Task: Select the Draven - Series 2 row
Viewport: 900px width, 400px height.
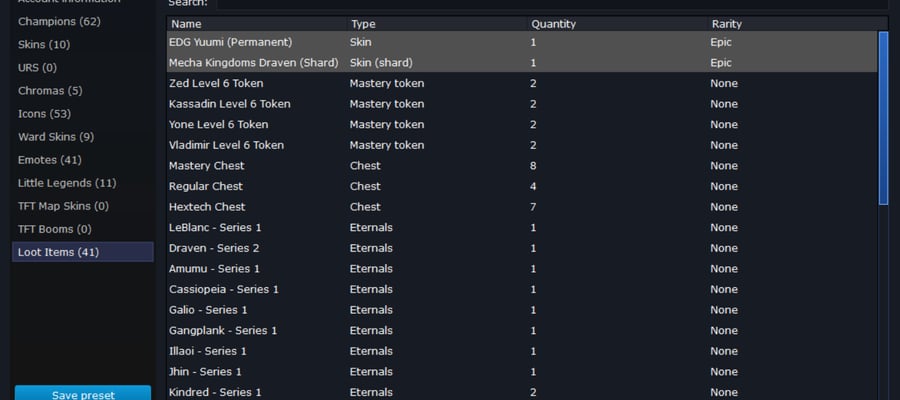Action: pyautogui.click(x=522, y=248)
